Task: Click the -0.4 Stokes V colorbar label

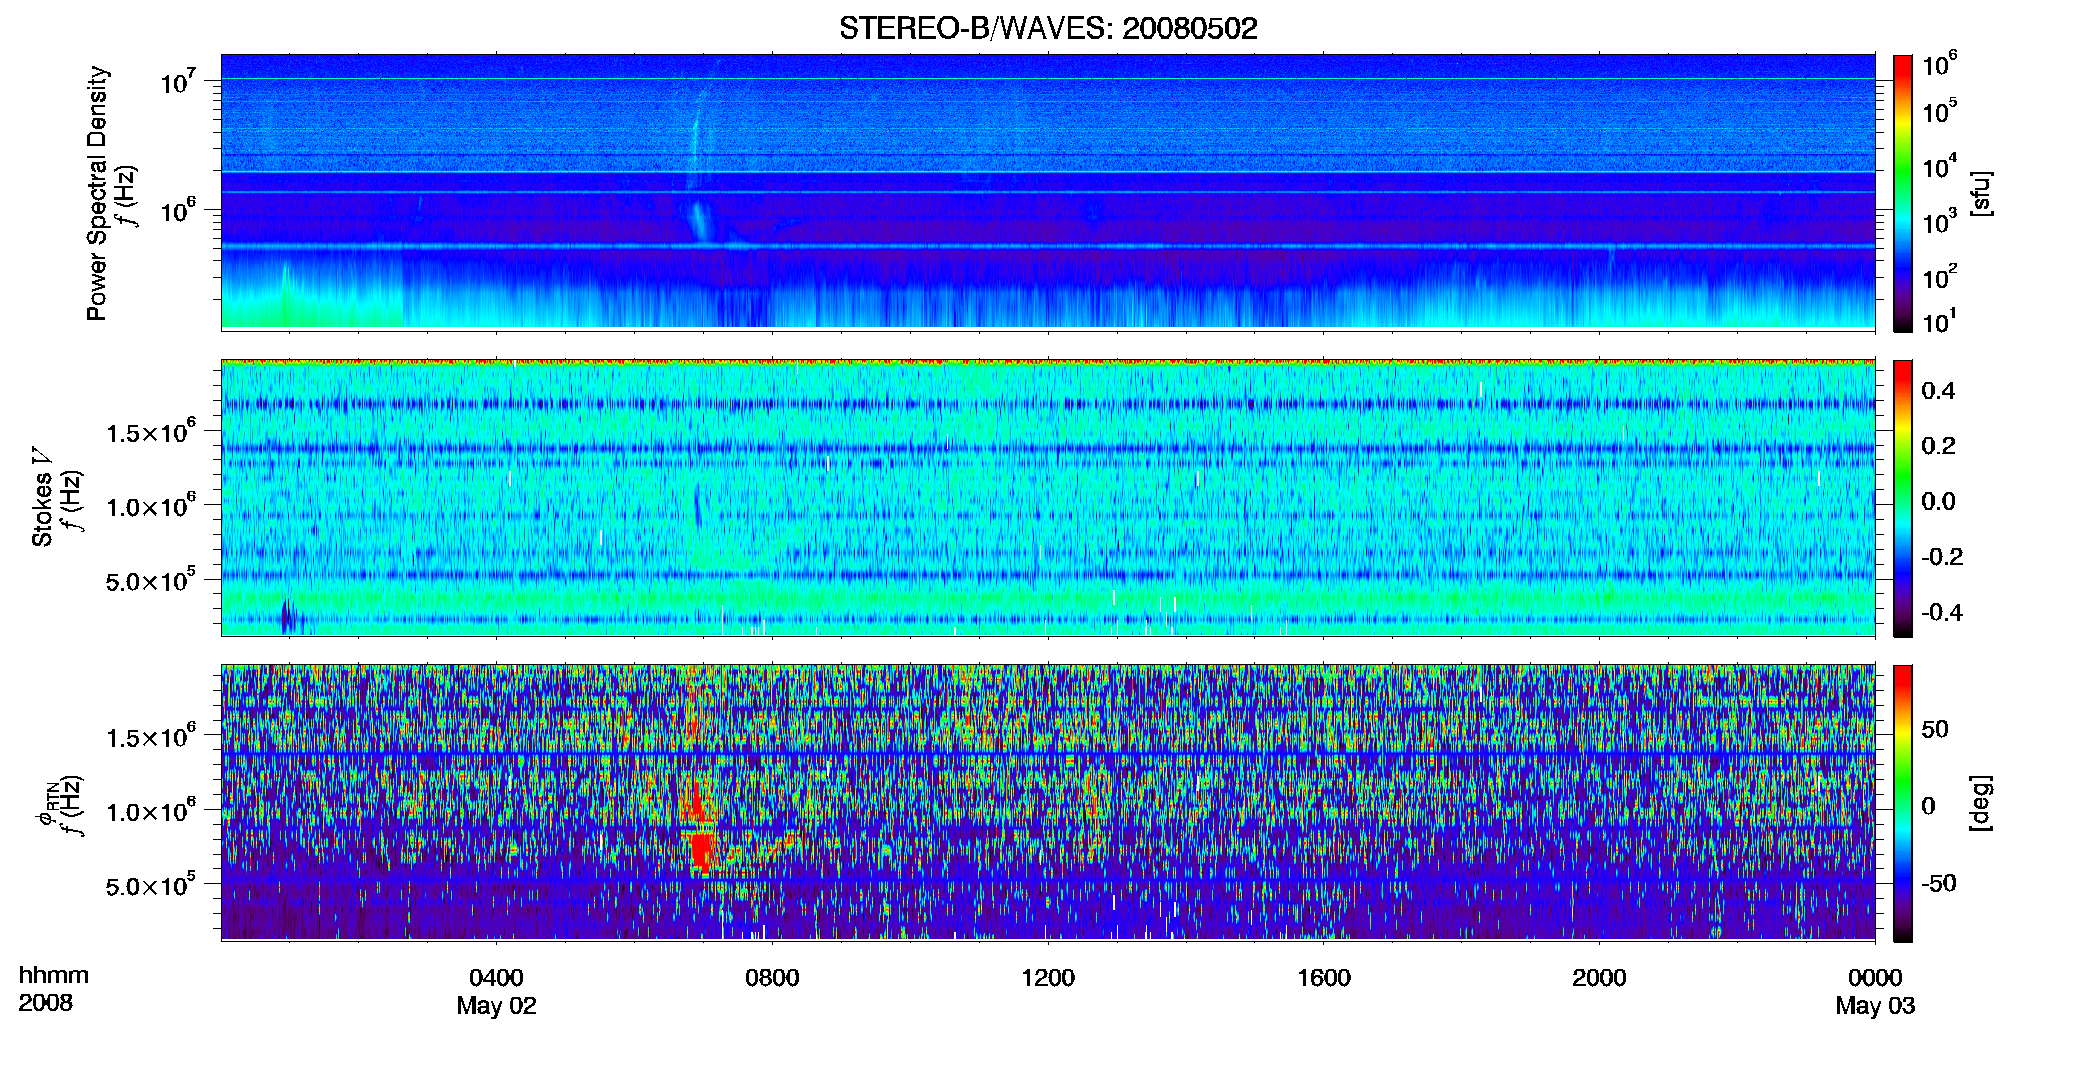Action: [x=1942, y=613]
